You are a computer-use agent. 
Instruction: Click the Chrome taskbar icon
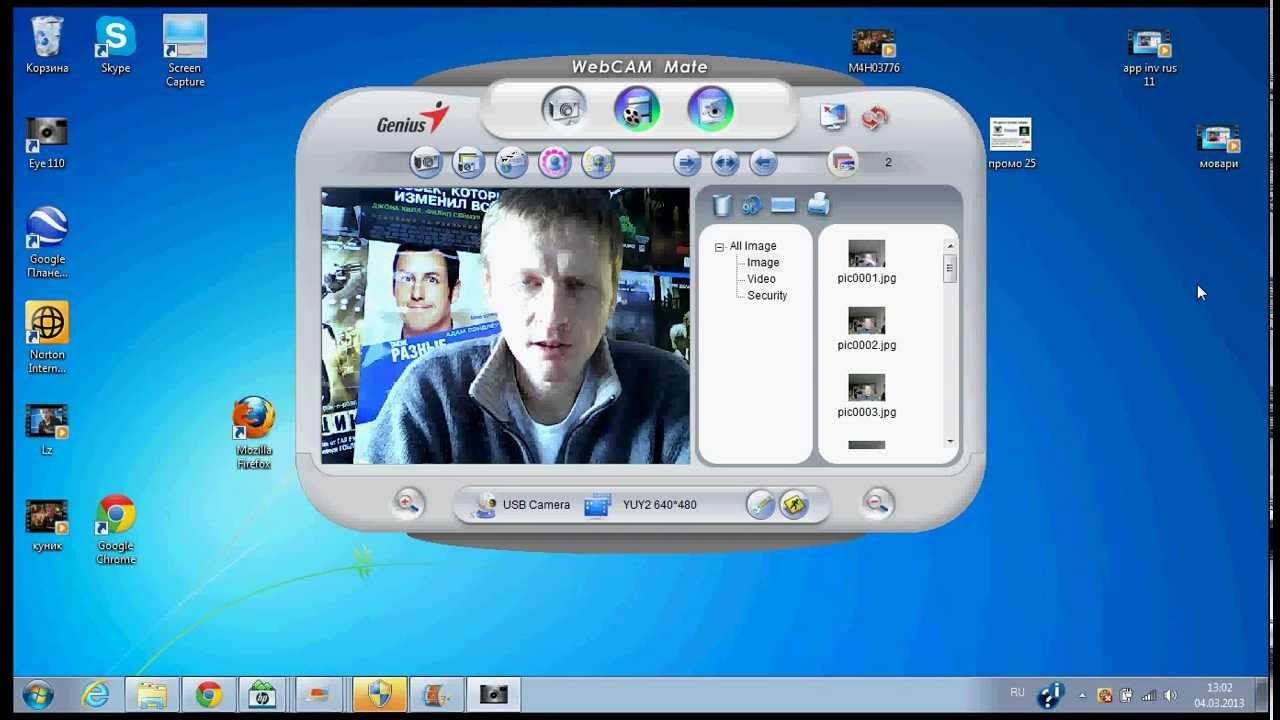coord(209,695)
